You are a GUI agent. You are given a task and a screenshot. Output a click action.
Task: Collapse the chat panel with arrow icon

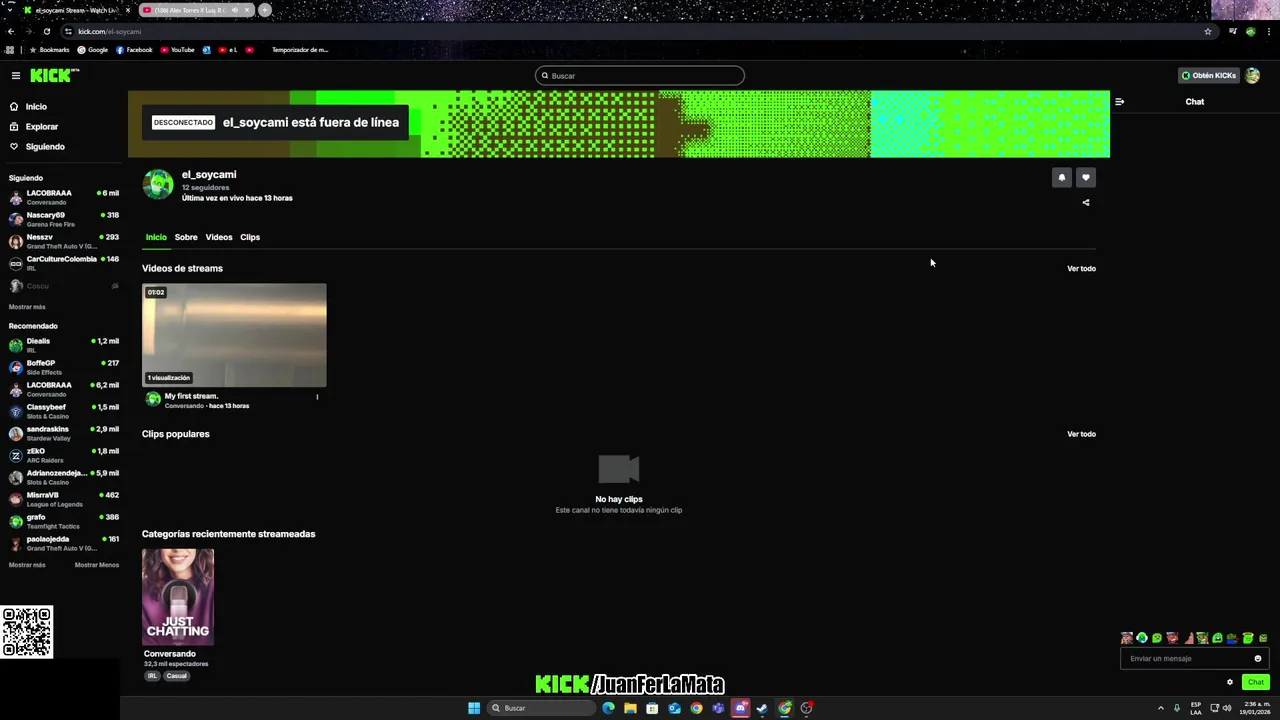1119,102
